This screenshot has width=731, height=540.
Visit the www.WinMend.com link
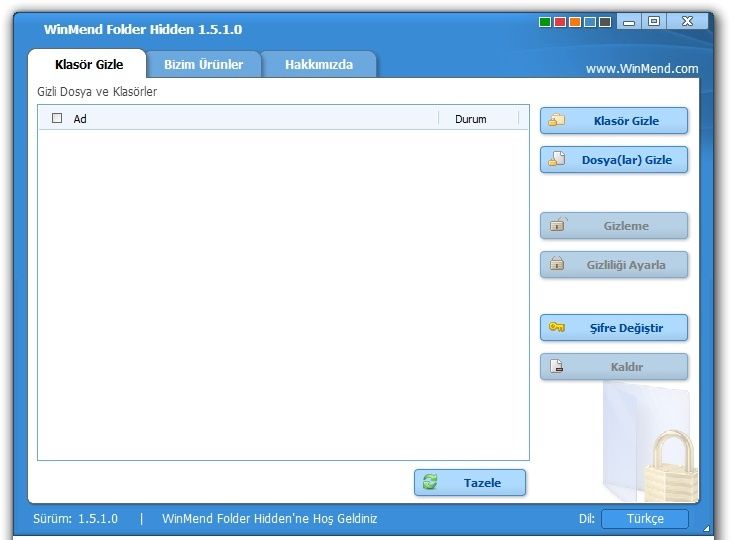[642, 69]
